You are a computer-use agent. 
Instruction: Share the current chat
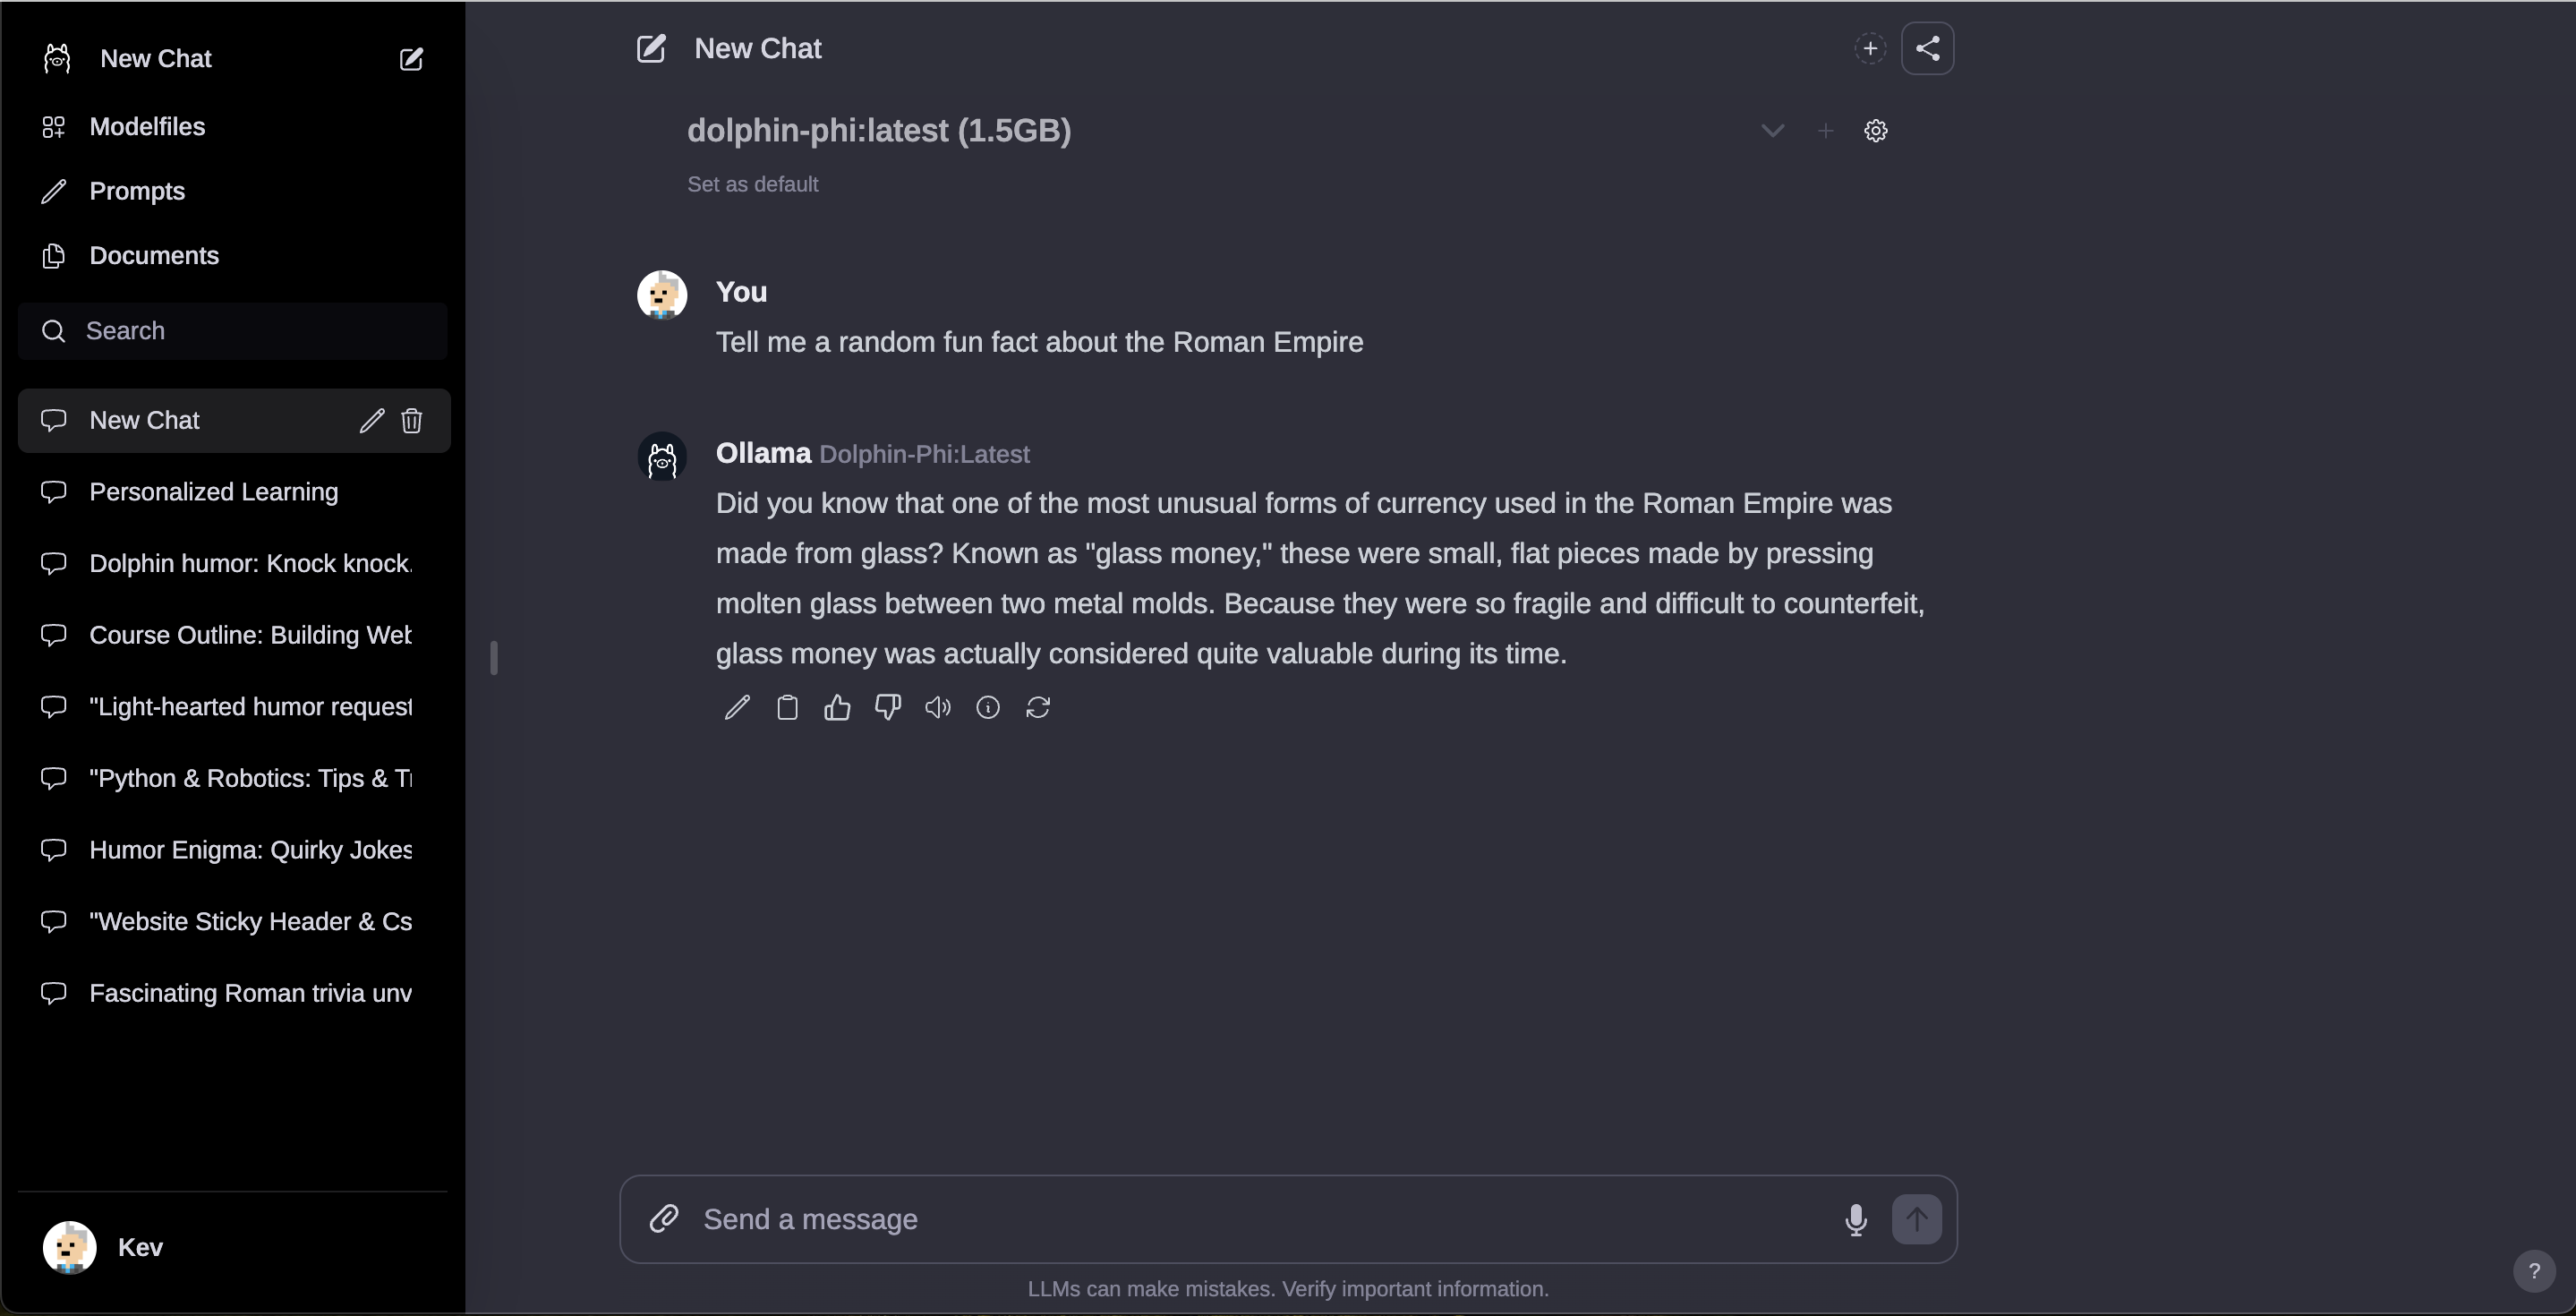tap(1927, 48)
